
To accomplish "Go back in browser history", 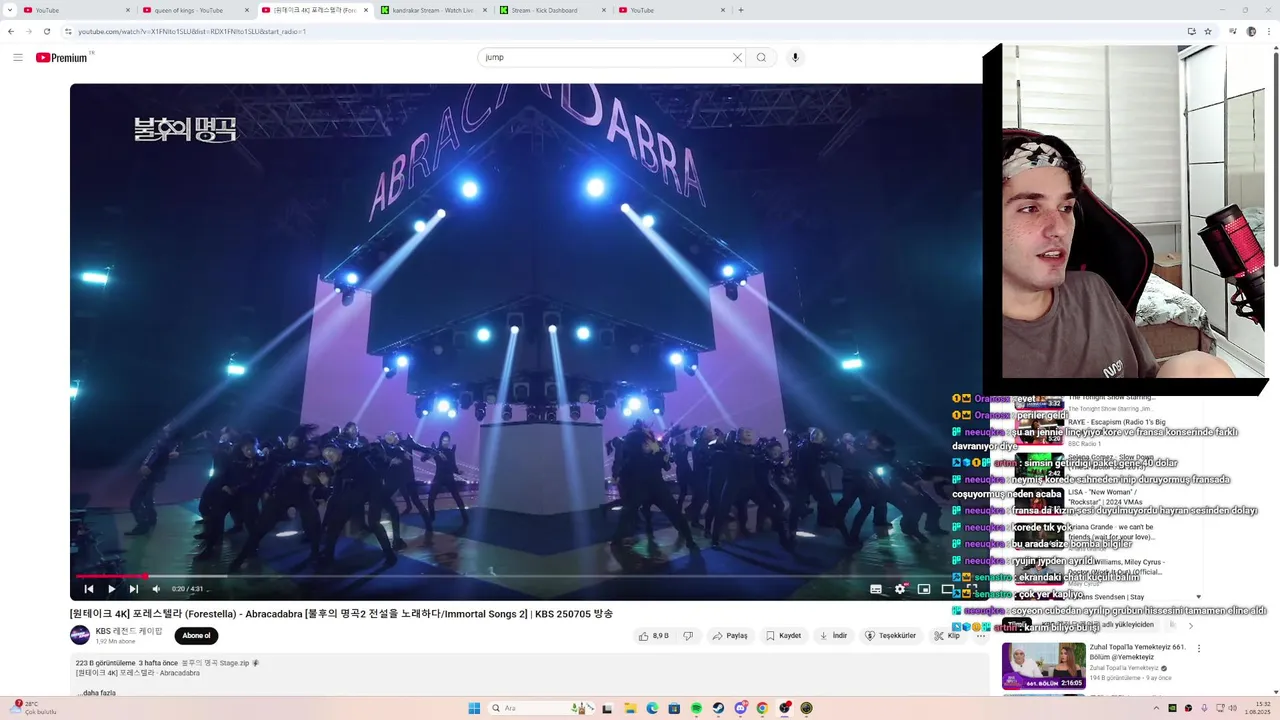I will [x=11, y=31].
